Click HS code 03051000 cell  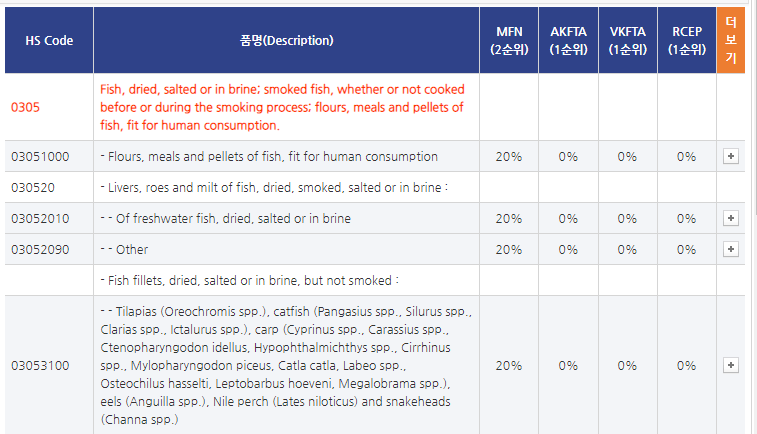pos(40,156)
